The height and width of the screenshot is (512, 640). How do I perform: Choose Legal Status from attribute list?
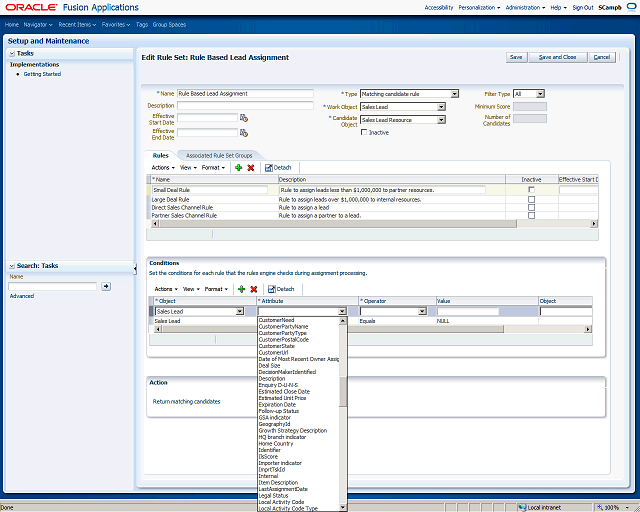click(273, 495)
